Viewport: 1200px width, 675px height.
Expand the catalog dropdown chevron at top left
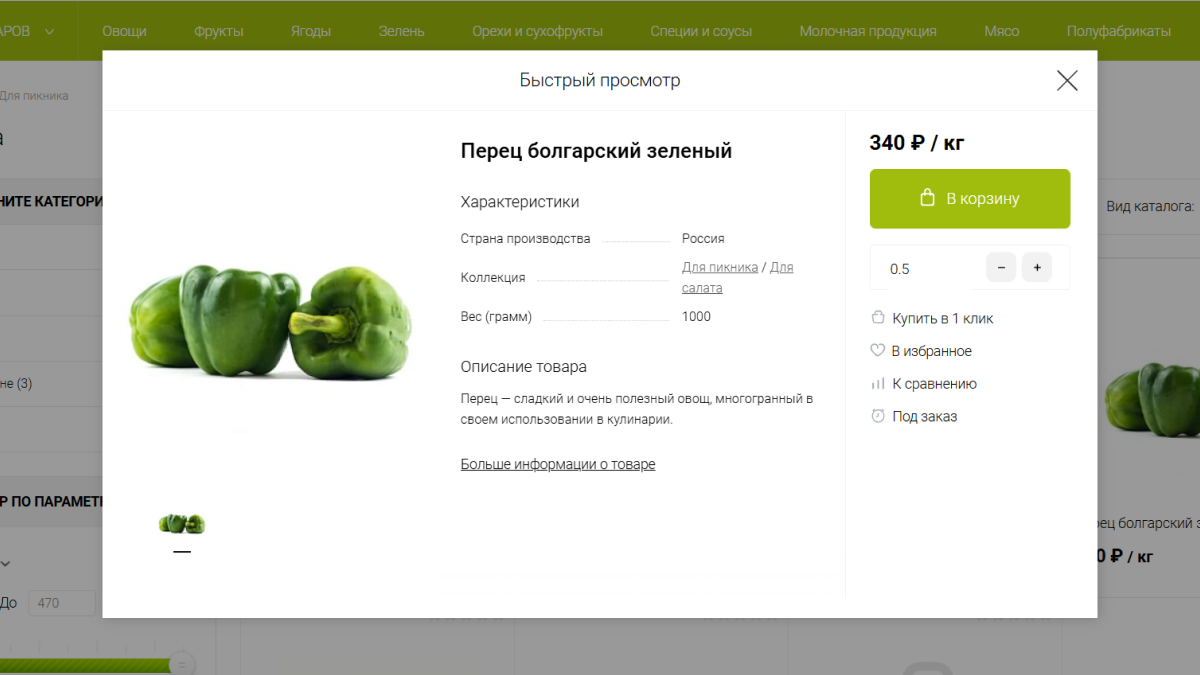coord(49,31)
